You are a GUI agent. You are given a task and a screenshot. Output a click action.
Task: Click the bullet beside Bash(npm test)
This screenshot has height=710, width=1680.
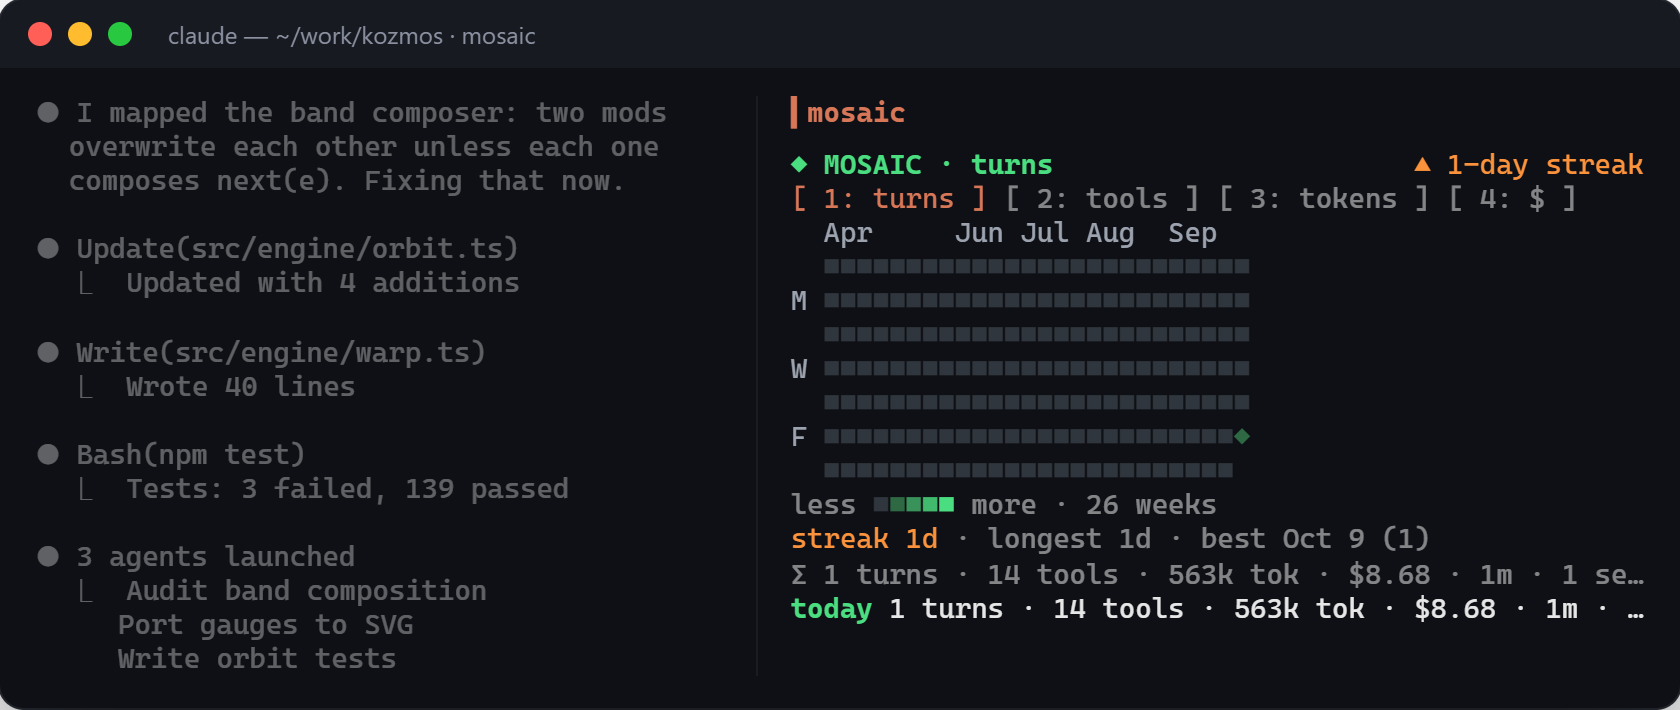click(x=48, y=454)
